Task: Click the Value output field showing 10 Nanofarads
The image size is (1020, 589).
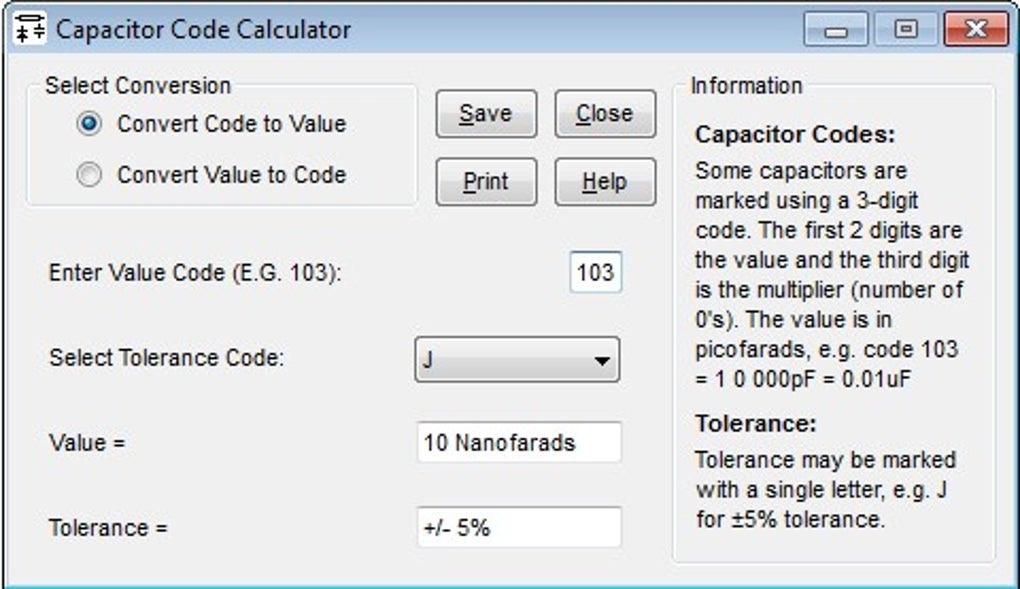Action: [x=519, y=443]
